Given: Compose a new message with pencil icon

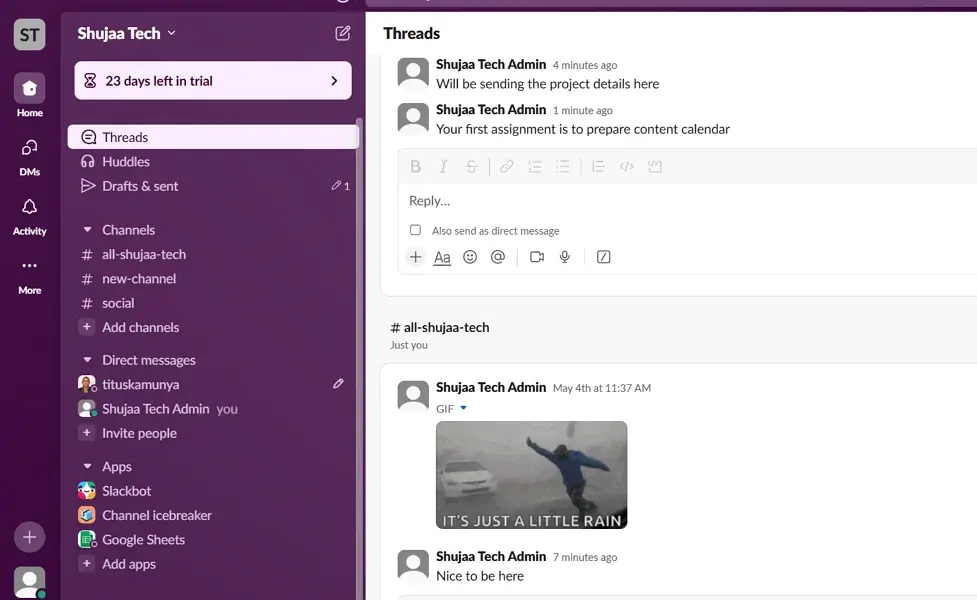Looking at the screenshot, I should pyautogui.click(x=343, y=33).
